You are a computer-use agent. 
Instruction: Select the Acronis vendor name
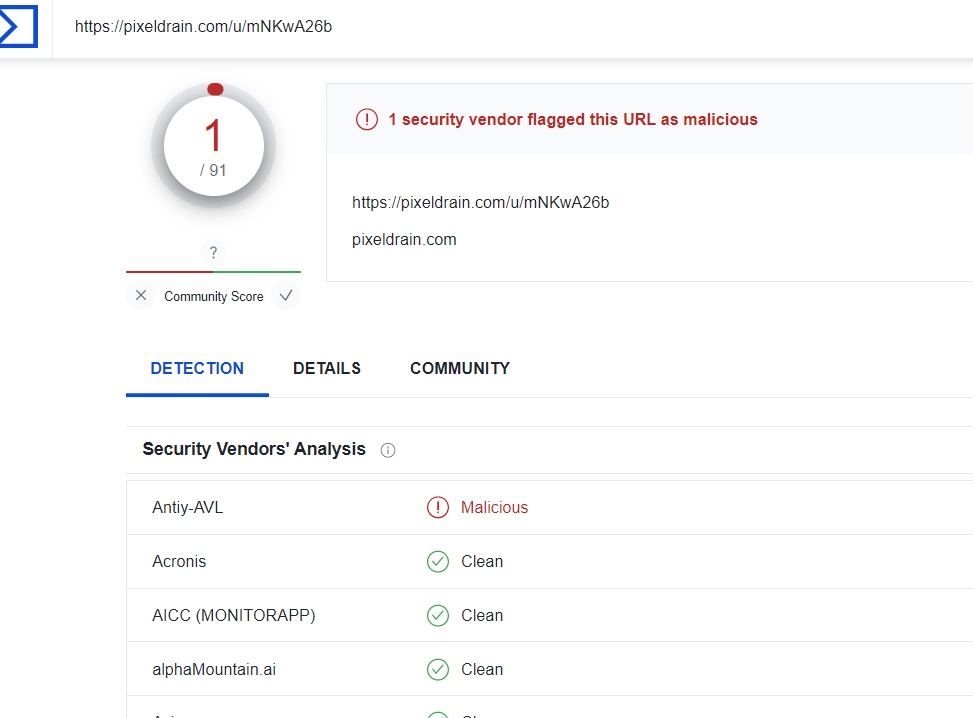click(179, 562)
